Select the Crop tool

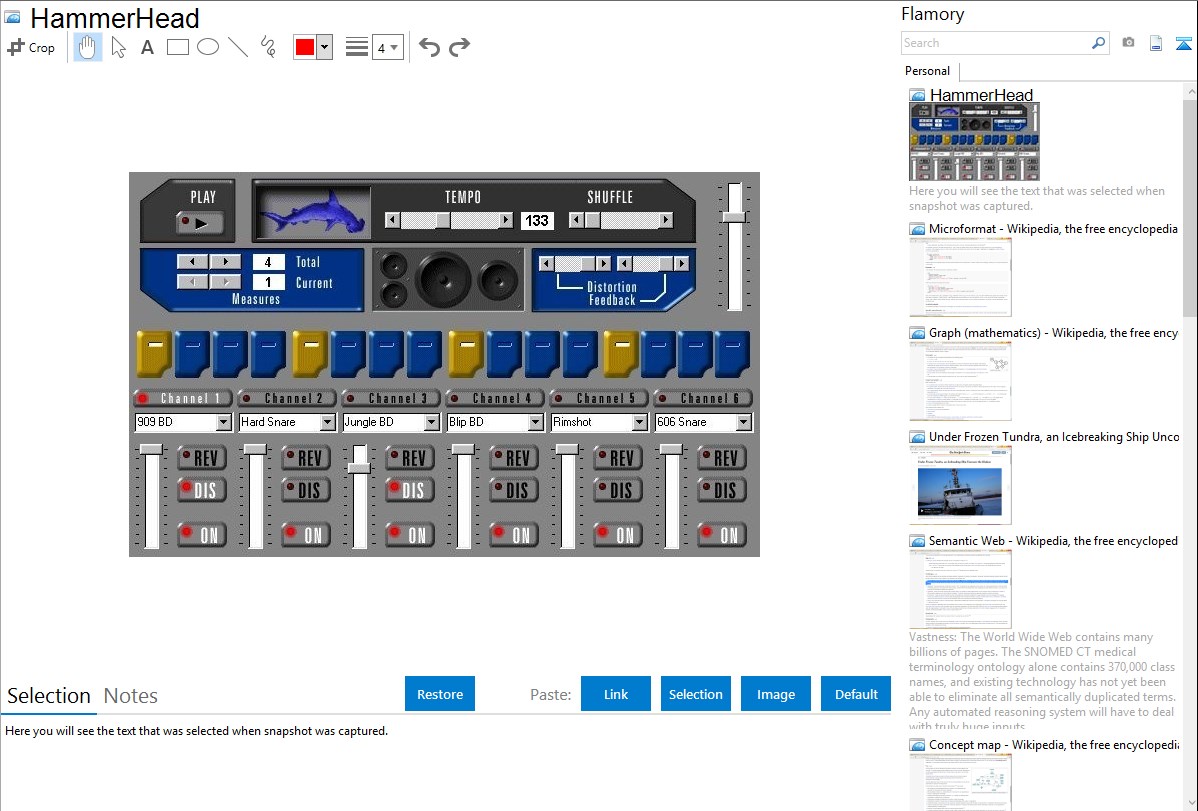pos(31,47)
